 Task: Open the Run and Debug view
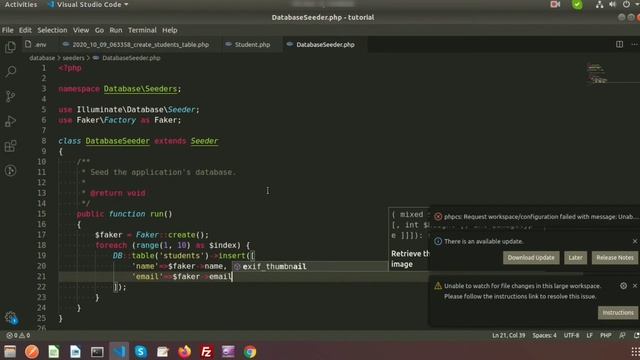[10, 121]
